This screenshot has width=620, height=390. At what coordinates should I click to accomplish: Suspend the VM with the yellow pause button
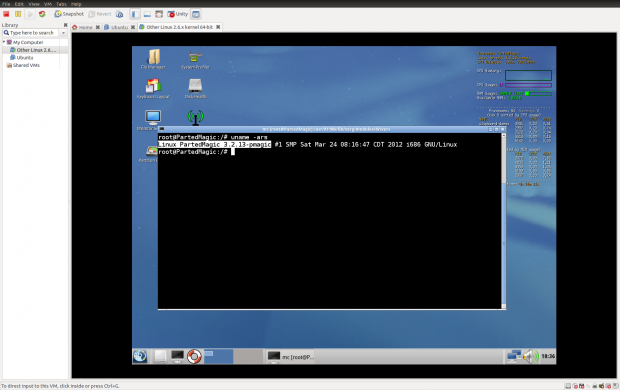[x=18, y=14]
